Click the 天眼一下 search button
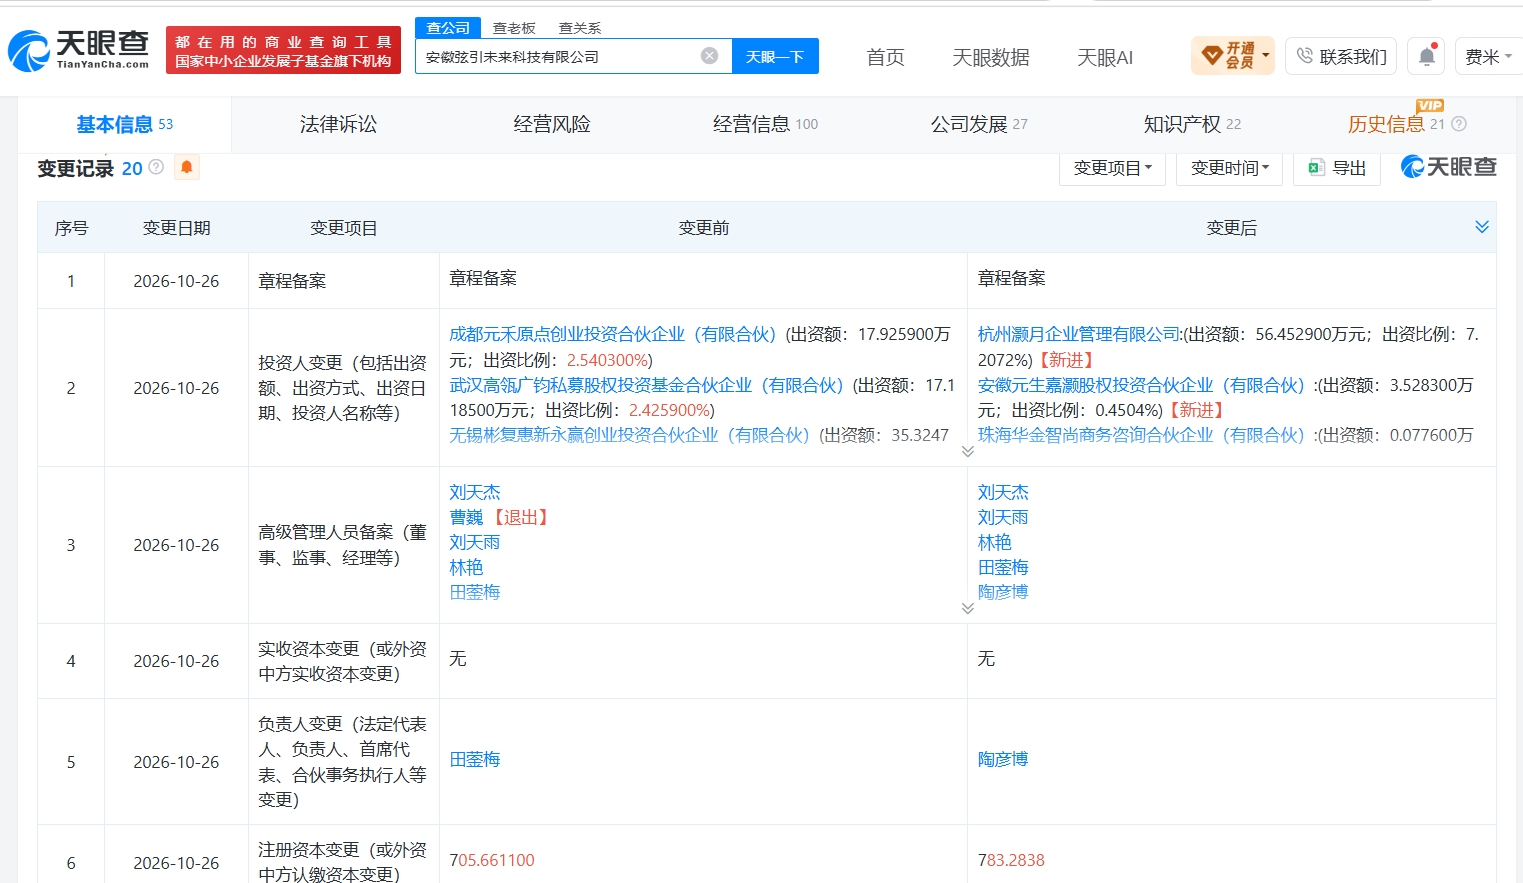Image resolution: width=1523 pixels, height=883 pixels. pyautogui.click(x=775, y=56)
